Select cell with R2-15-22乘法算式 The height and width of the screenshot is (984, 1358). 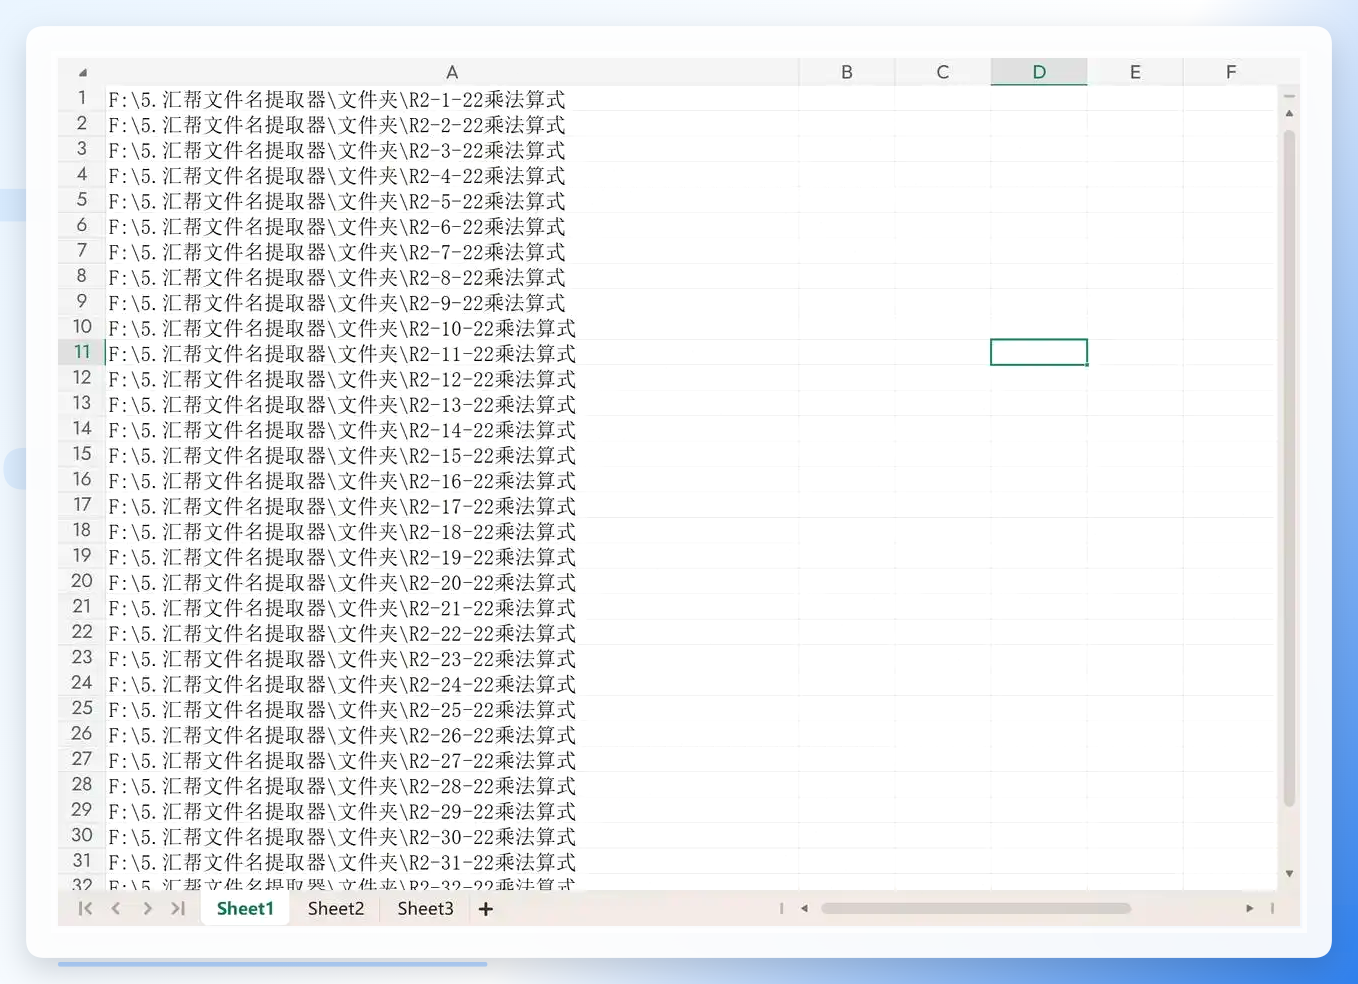[452, 455]
